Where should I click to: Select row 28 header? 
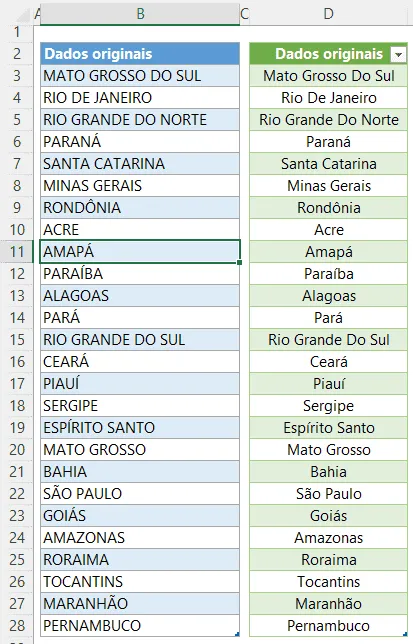17,626
